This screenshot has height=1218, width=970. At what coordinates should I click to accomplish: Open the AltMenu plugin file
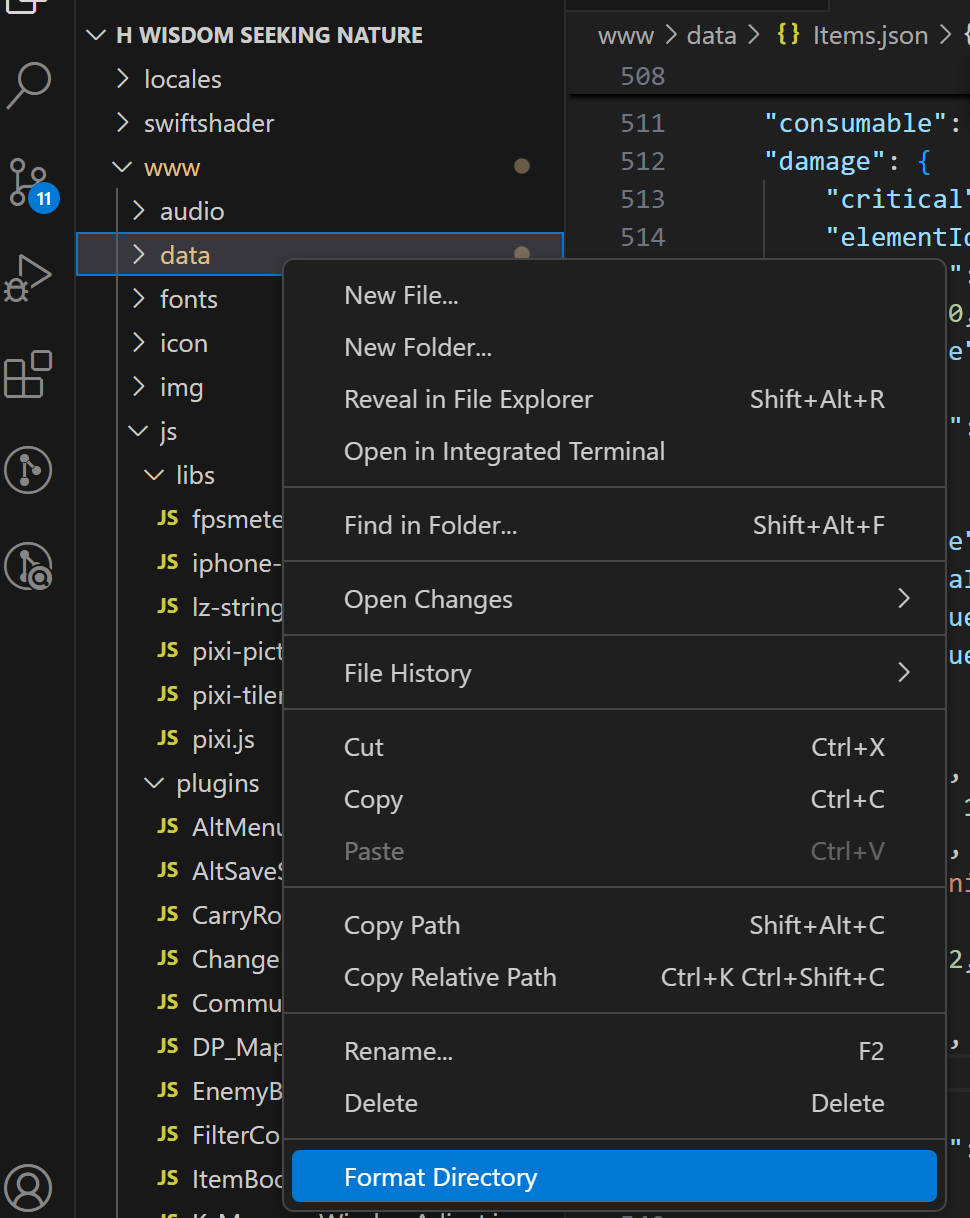(x=238, y=827)
